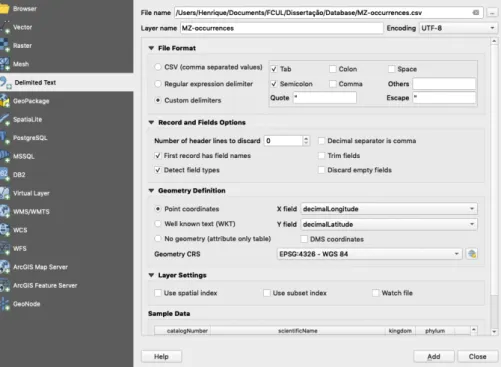The image size is (501, 367).
Task: Enable Discard empty fields option
Action: (321, 170)
